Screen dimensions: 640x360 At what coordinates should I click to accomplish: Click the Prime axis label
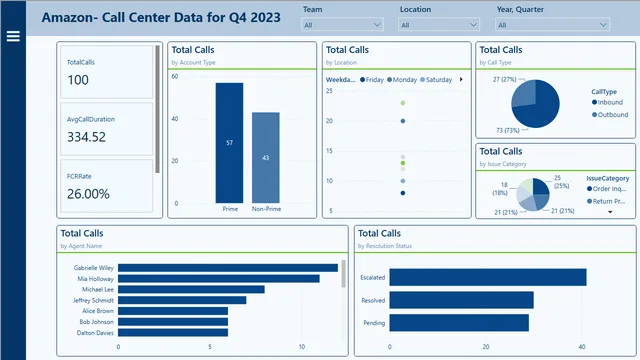pyautogui.click(x=230, y=209)
